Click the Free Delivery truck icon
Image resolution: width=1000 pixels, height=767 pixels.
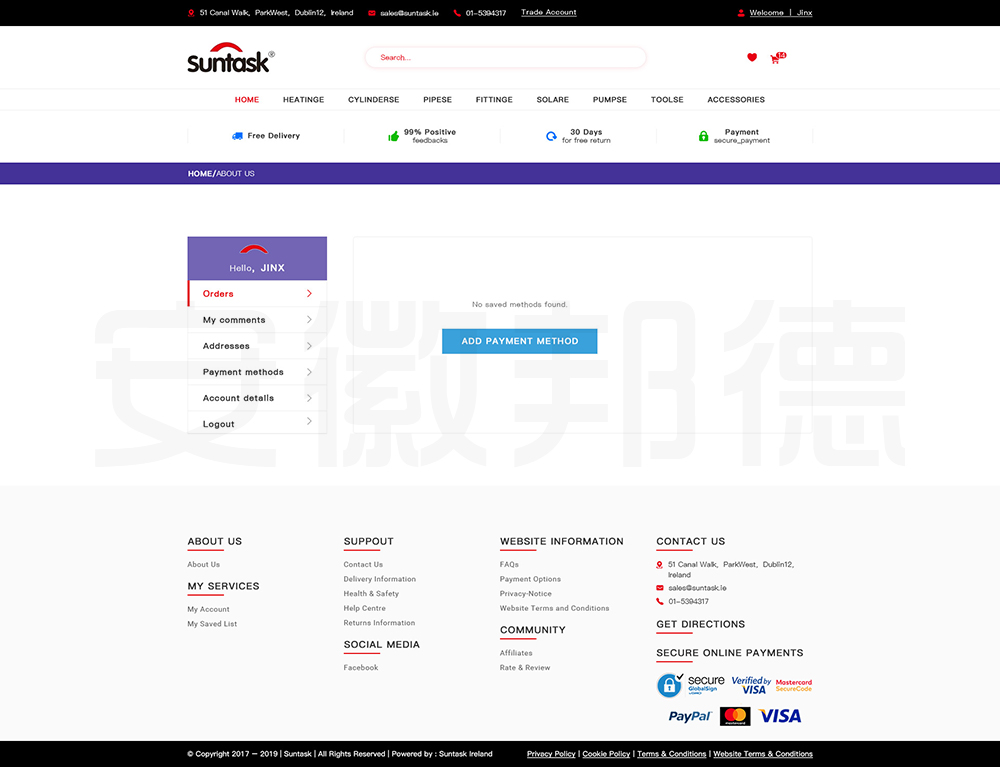(x=237, y=136)
